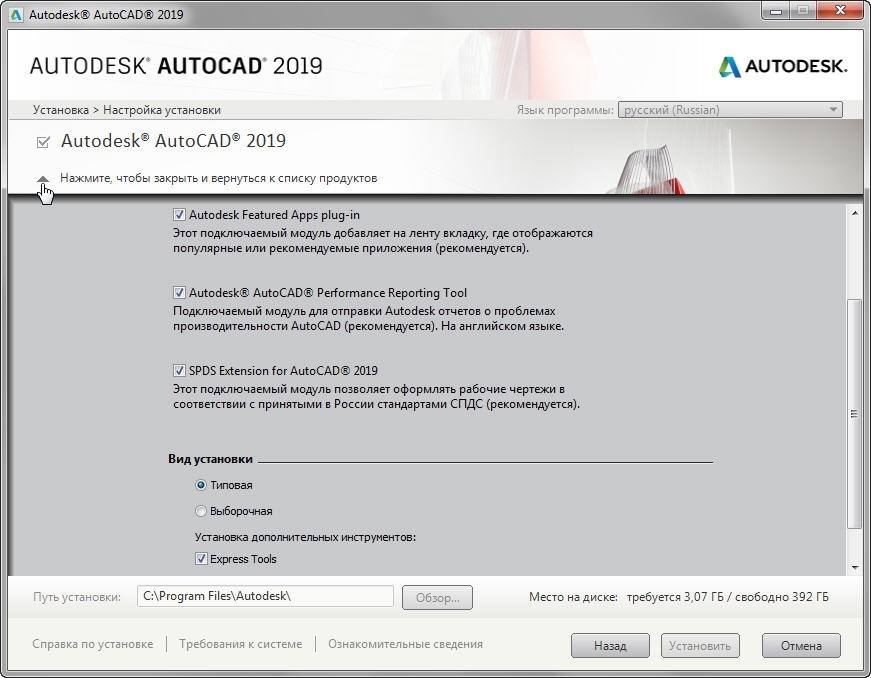Click the Установка breadcrumb text
871x678 pixels.
61,110
